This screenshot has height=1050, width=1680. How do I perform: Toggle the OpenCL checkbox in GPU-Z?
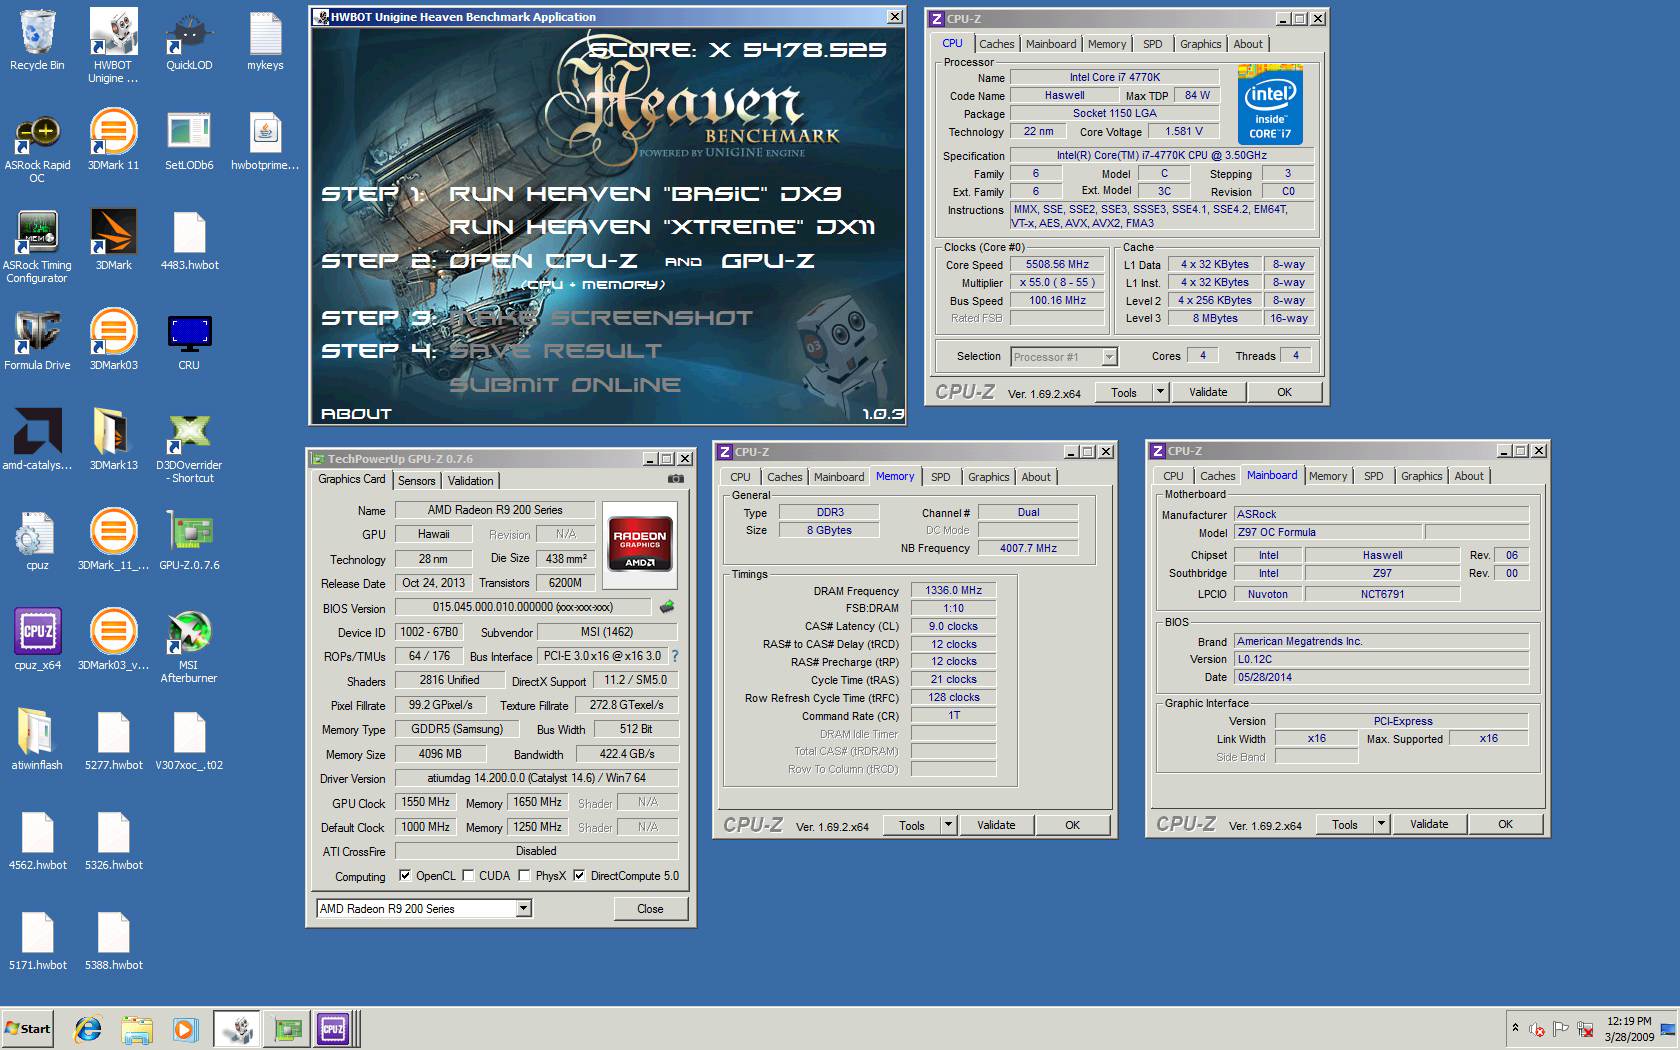pyautogui.click(x=405, y=876)
